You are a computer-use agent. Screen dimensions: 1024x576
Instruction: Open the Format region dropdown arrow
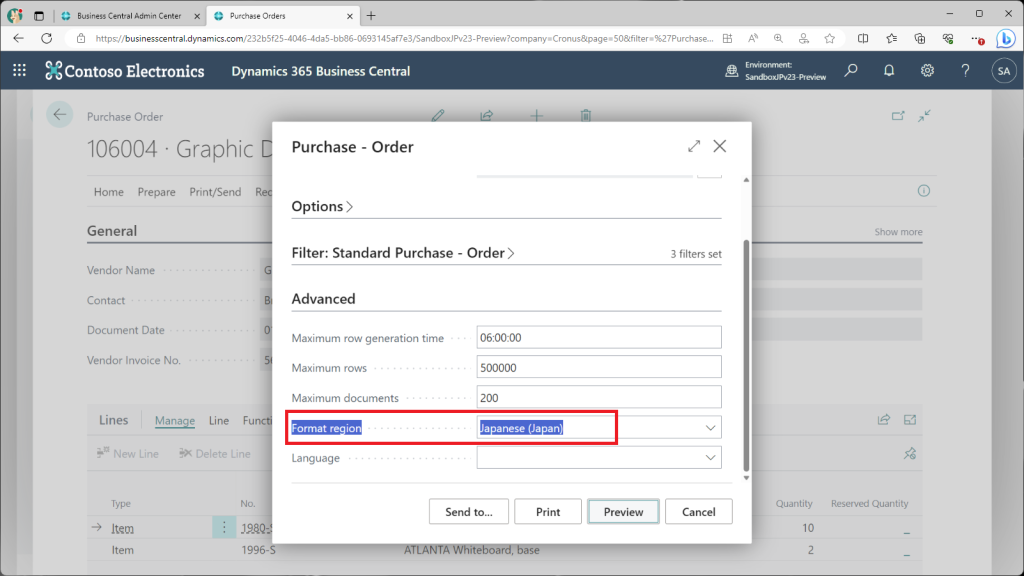[710, 428]
